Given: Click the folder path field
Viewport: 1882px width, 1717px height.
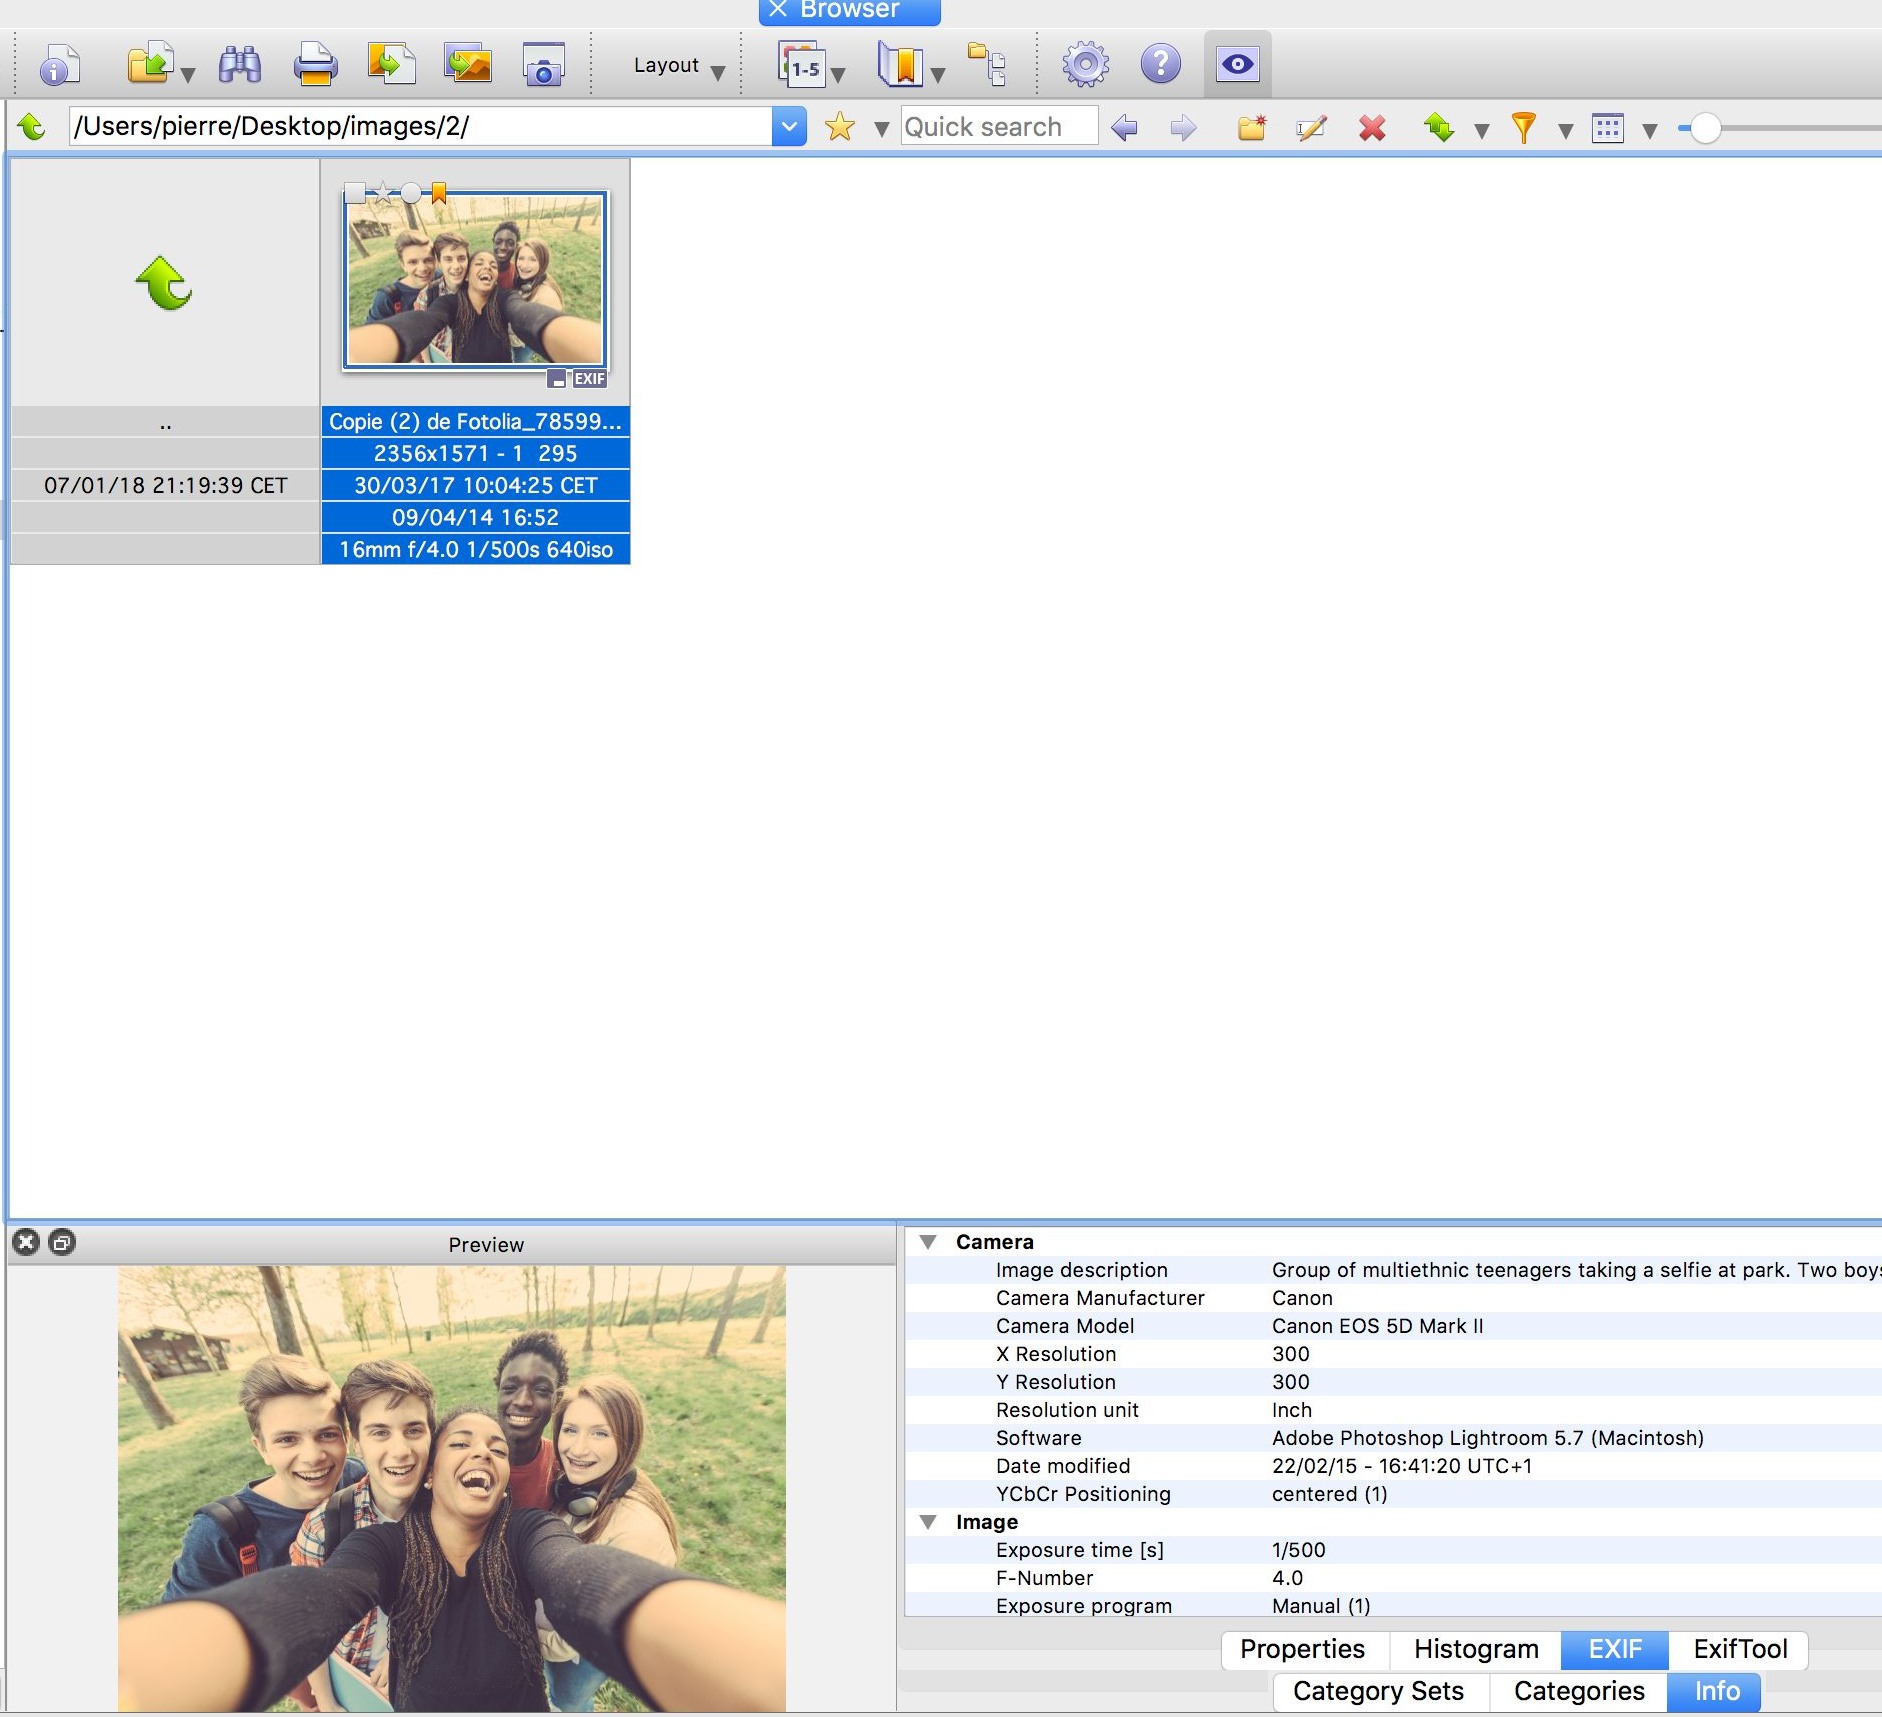Looking at the screenshot, I should coord(420,127).
